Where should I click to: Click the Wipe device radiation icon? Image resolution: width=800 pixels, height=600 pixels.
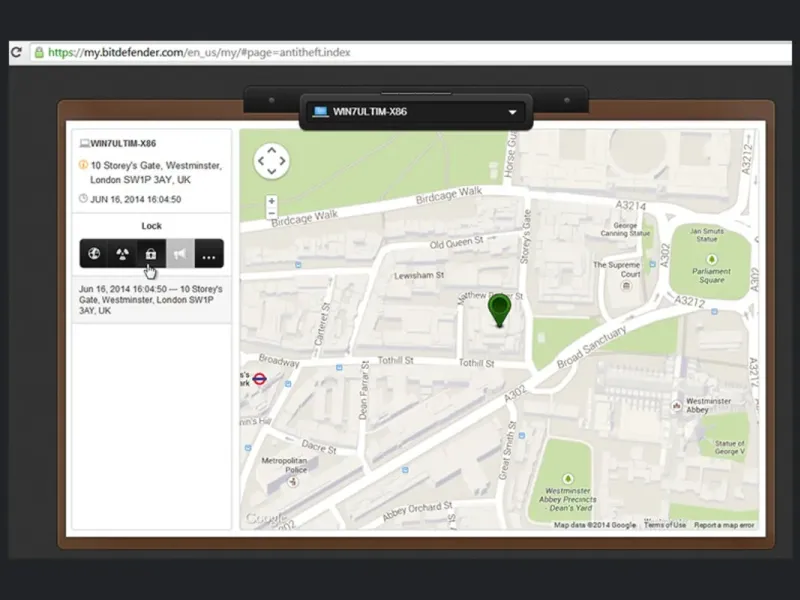(x=122, y=254)
